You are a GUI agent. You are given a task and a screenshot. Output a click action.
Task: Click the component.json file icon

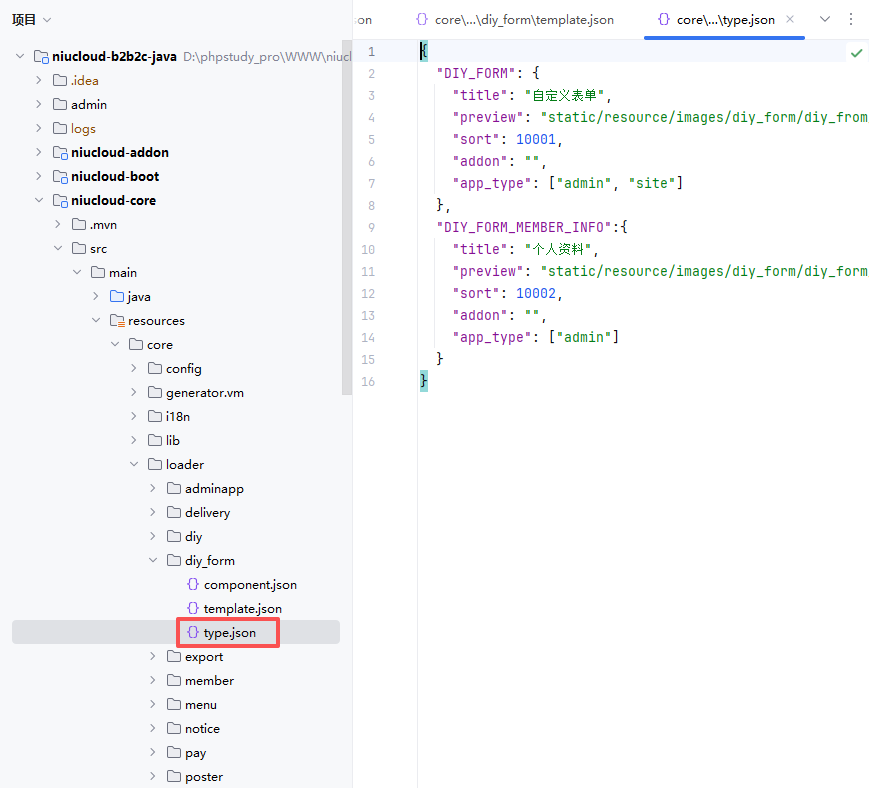[193, 585]
